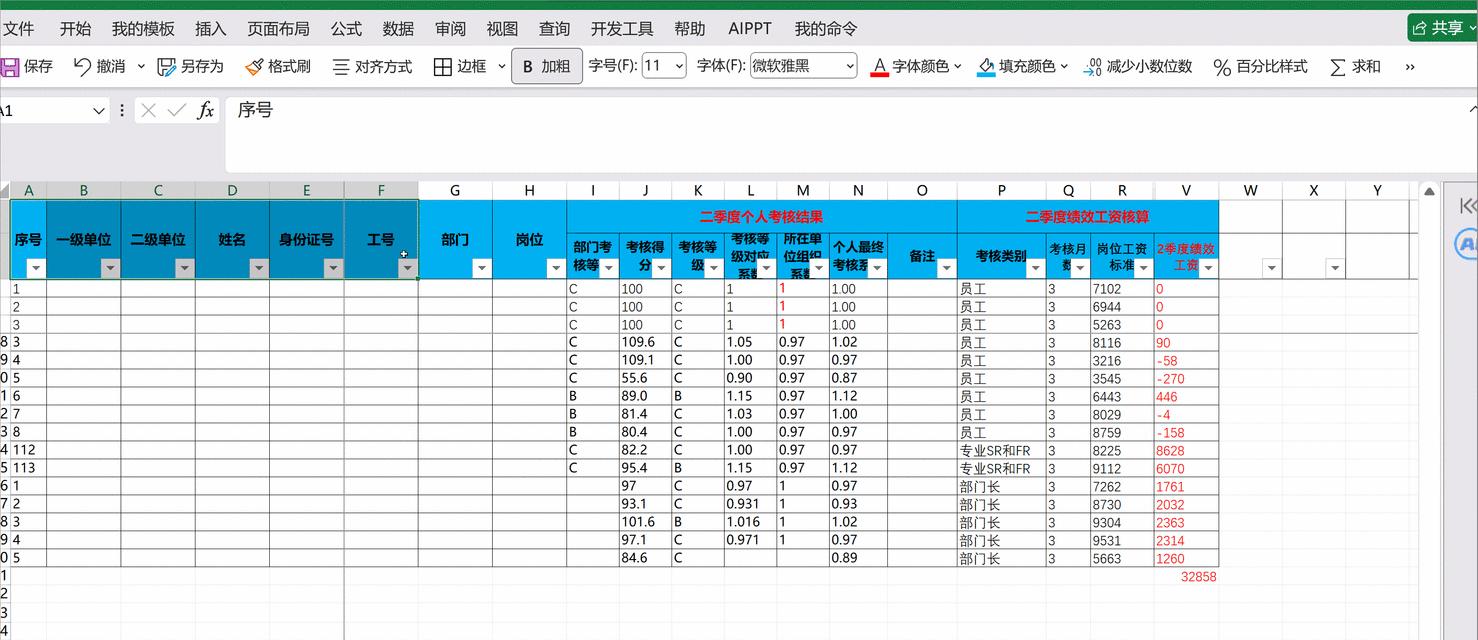1478x640 pixels.
Task: Open the font size (字号) combo box
Action: point(664,66)
